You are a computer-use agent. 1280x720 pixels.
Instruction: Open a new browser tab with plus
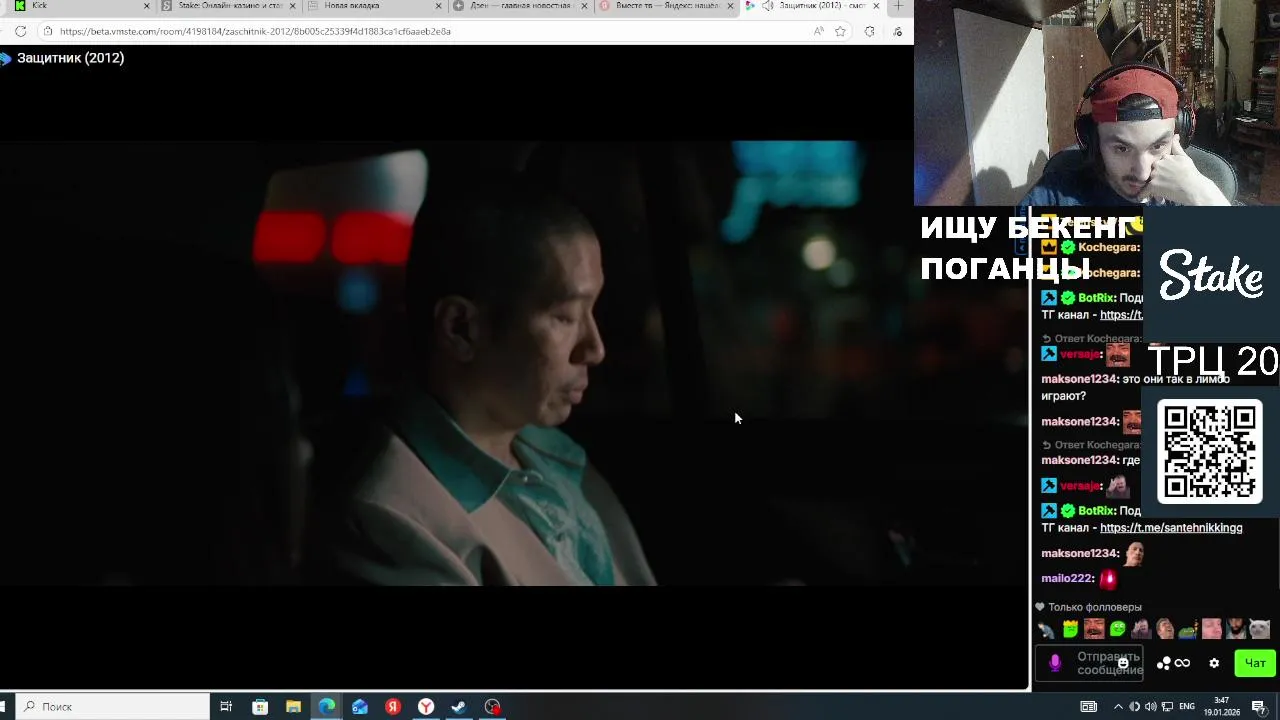[898, 6]
